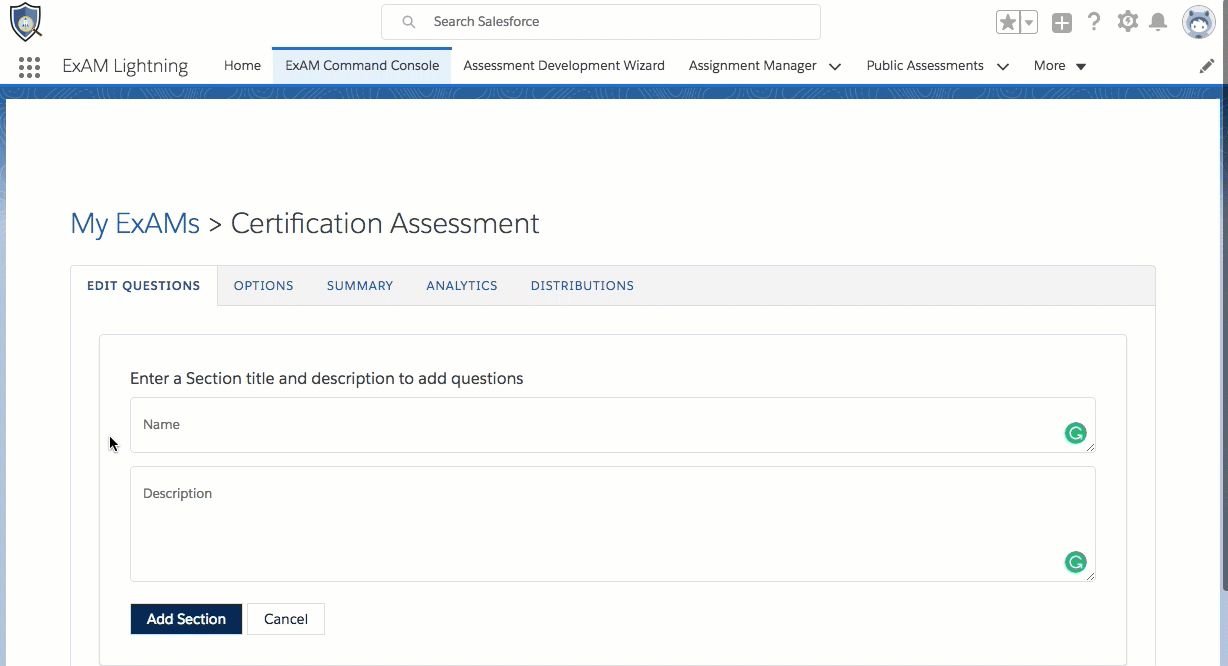Open the Assessment Development Wizard tab
Screen dimensions: 1228x666
pyautogui.click(x=564, y=66)
